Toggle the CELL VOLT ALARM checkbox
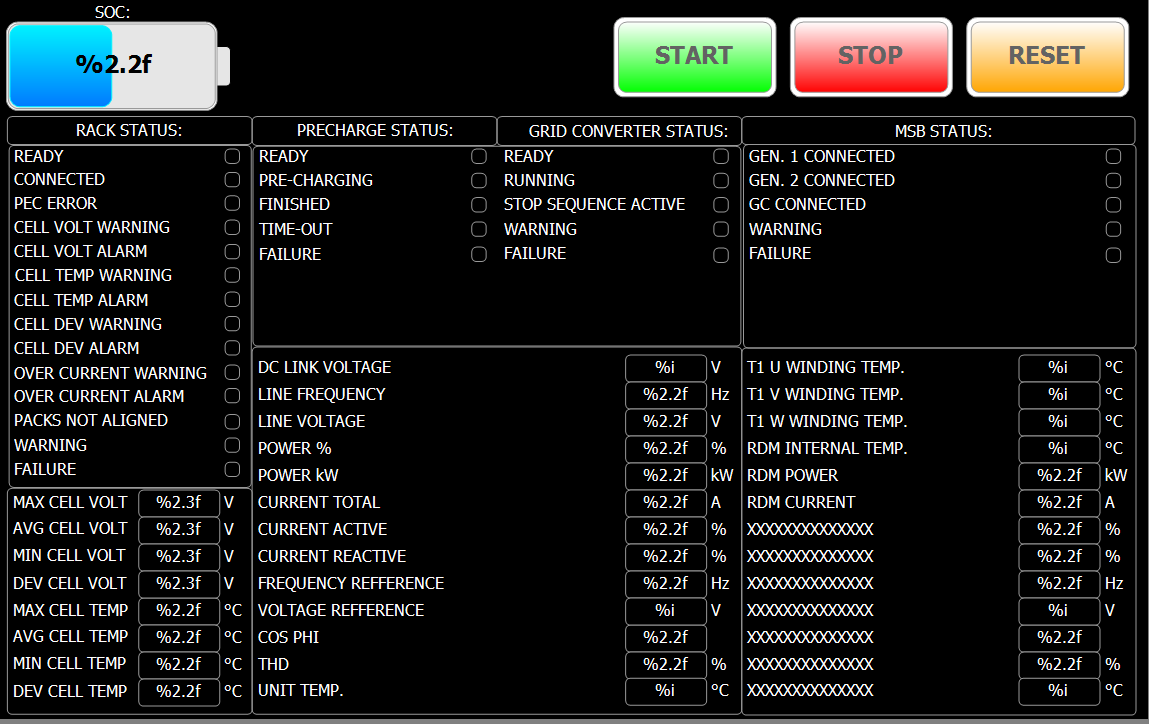 tap(232, 252)
